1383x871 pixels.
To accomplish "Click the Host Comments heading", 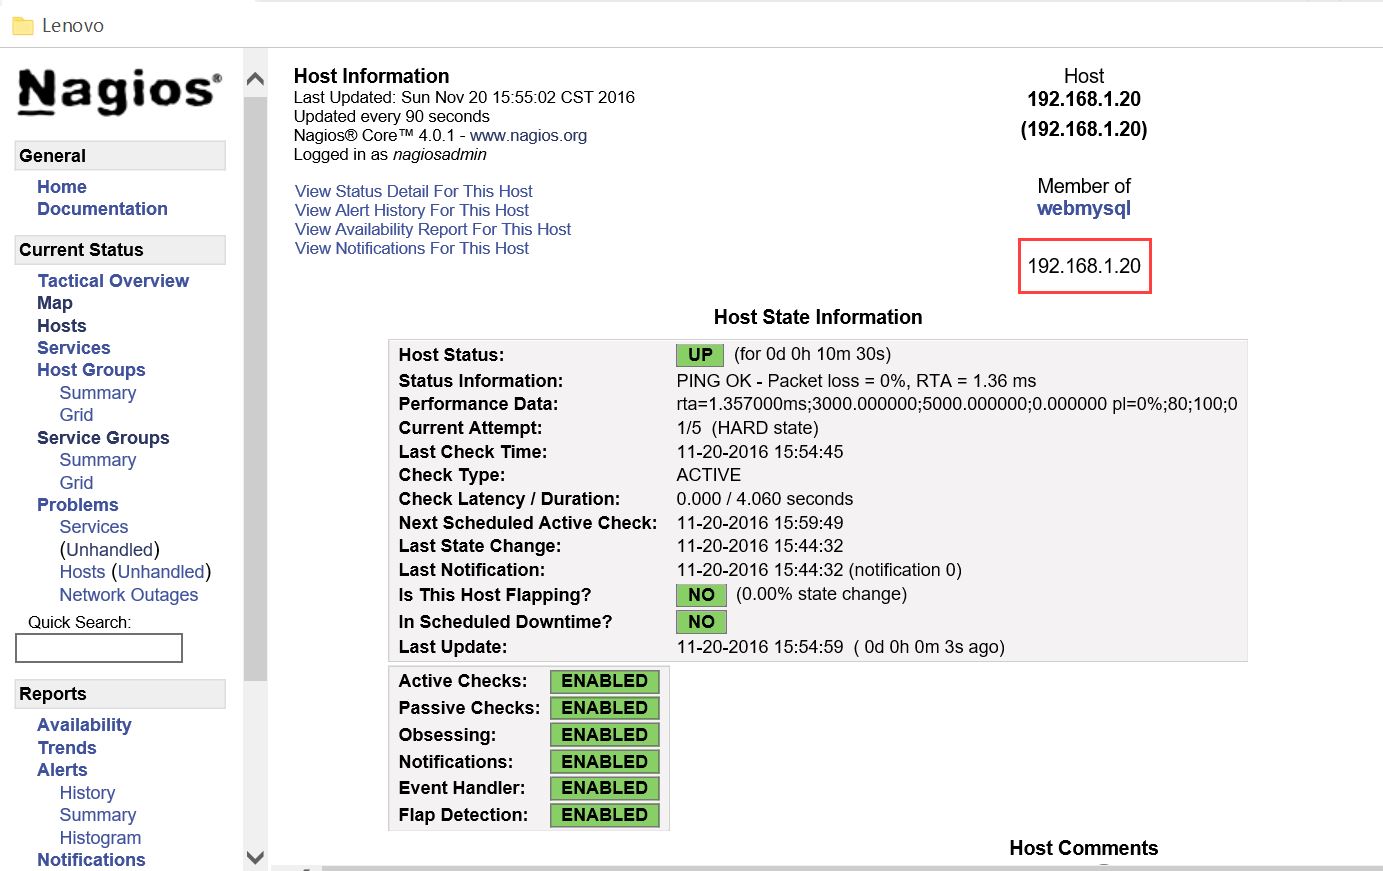I will pos(1084,848).
